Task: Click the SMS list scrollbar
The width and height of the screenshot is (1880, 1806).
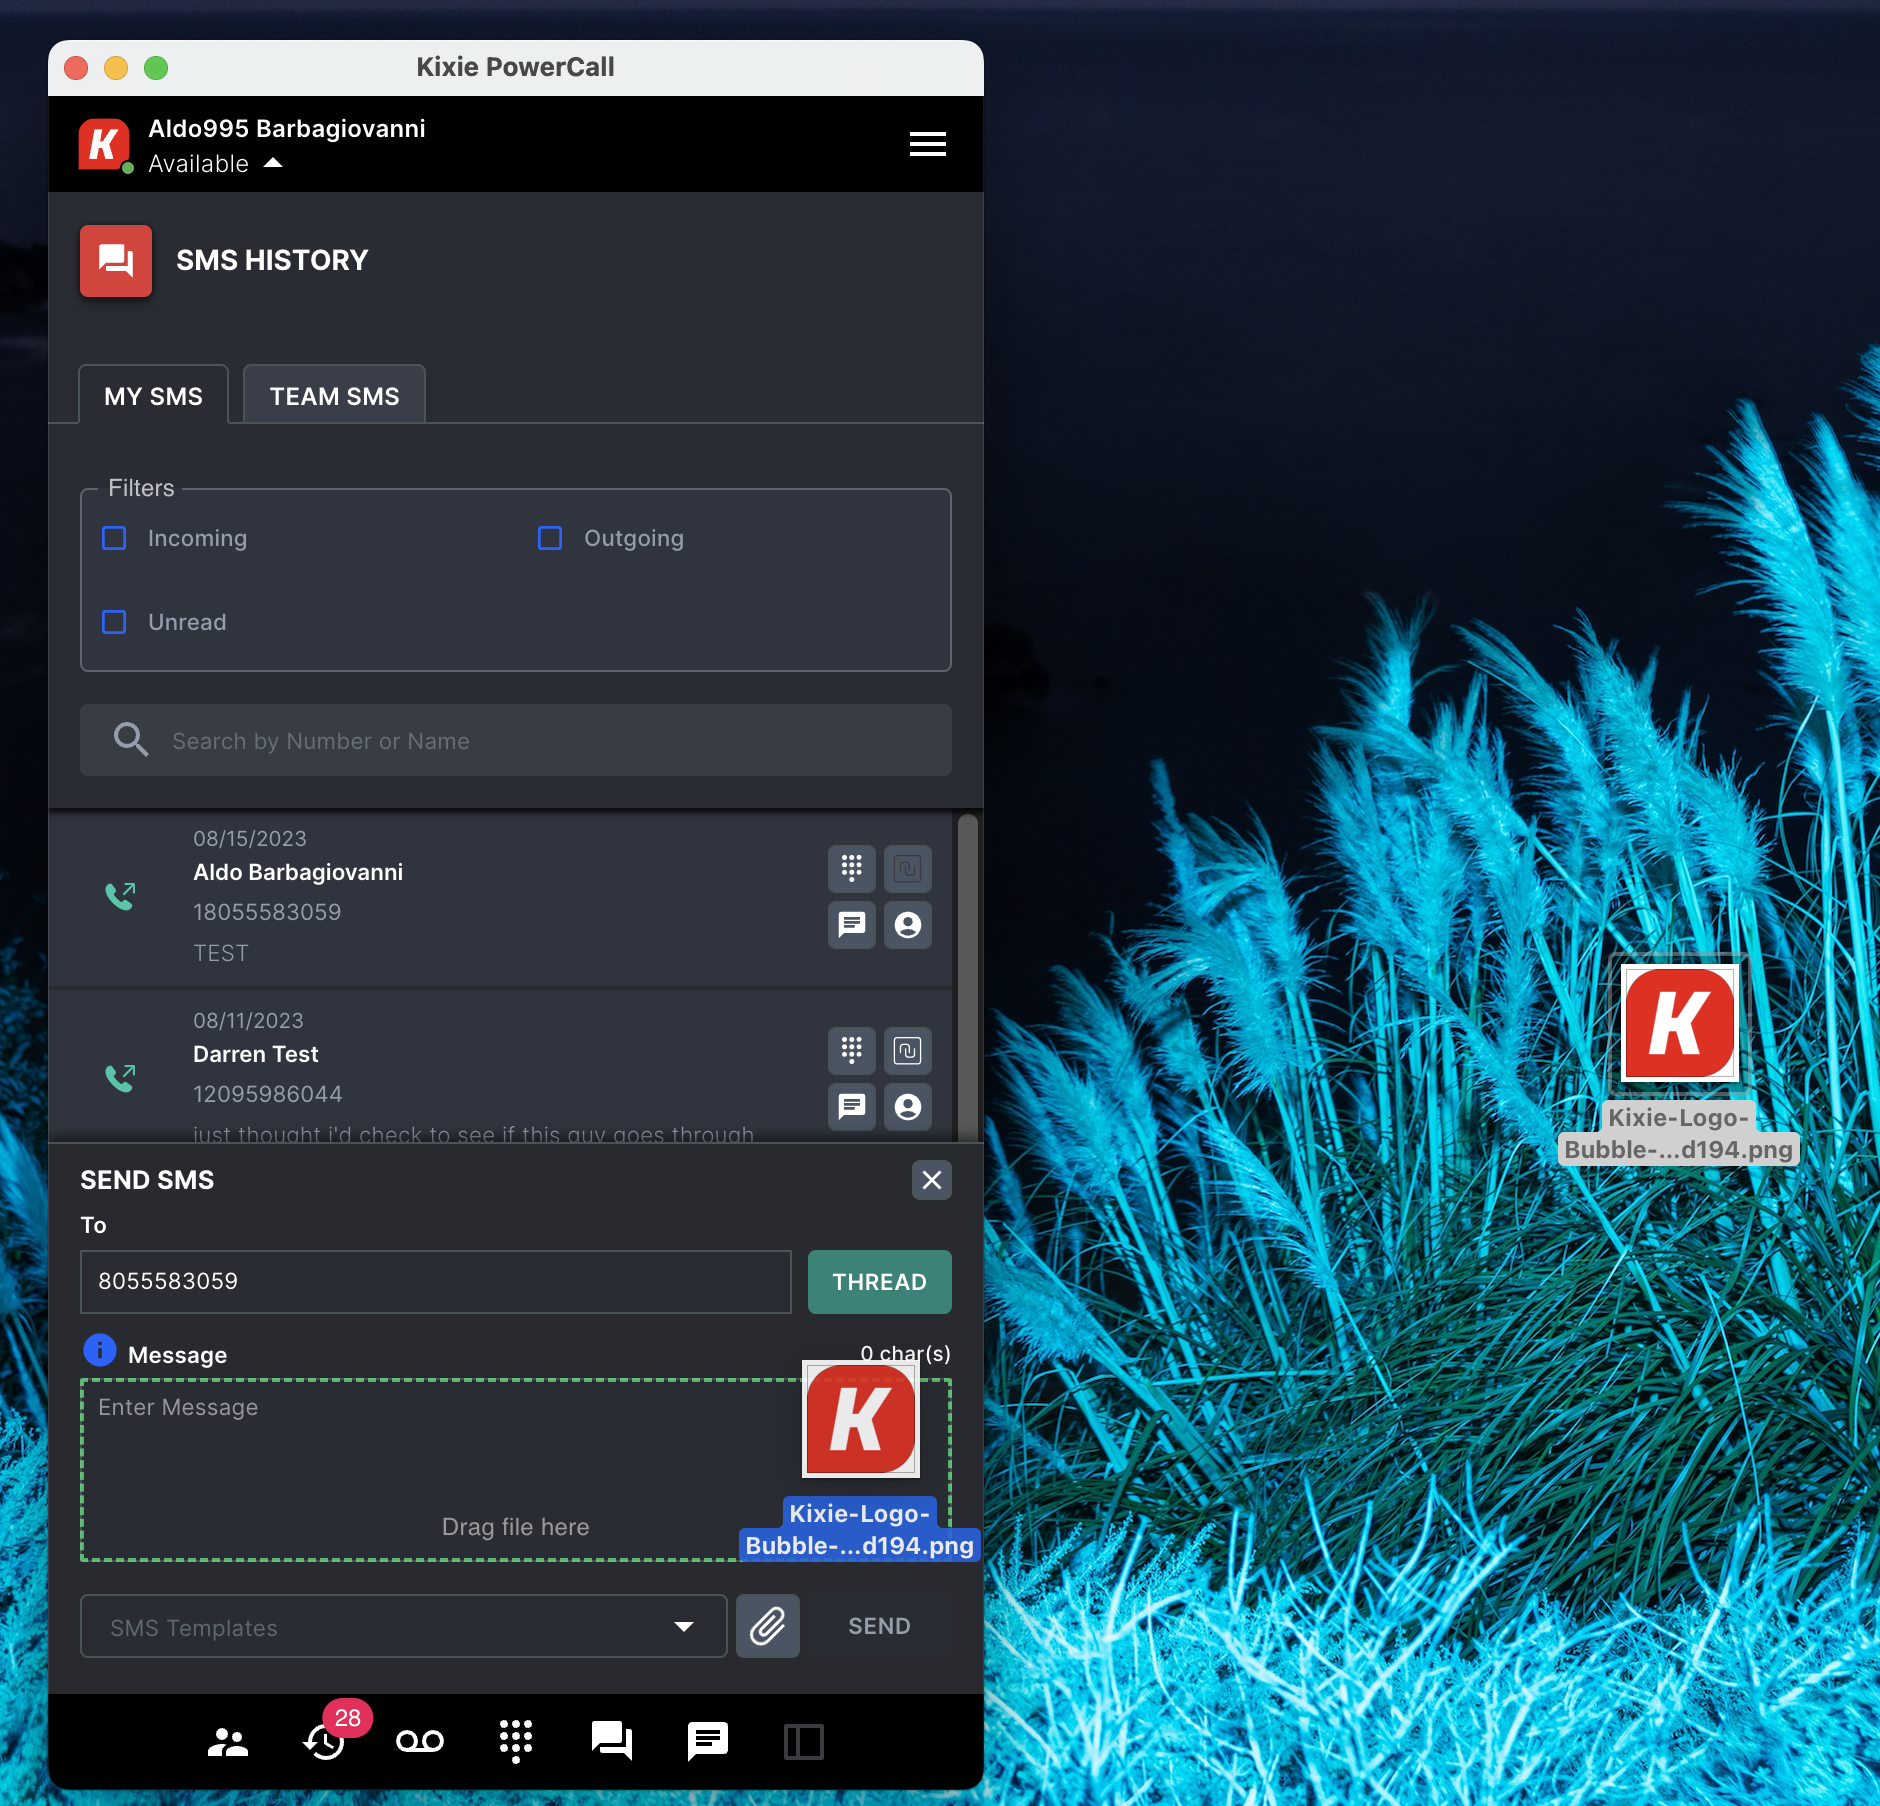Action: tap(967, 978)
